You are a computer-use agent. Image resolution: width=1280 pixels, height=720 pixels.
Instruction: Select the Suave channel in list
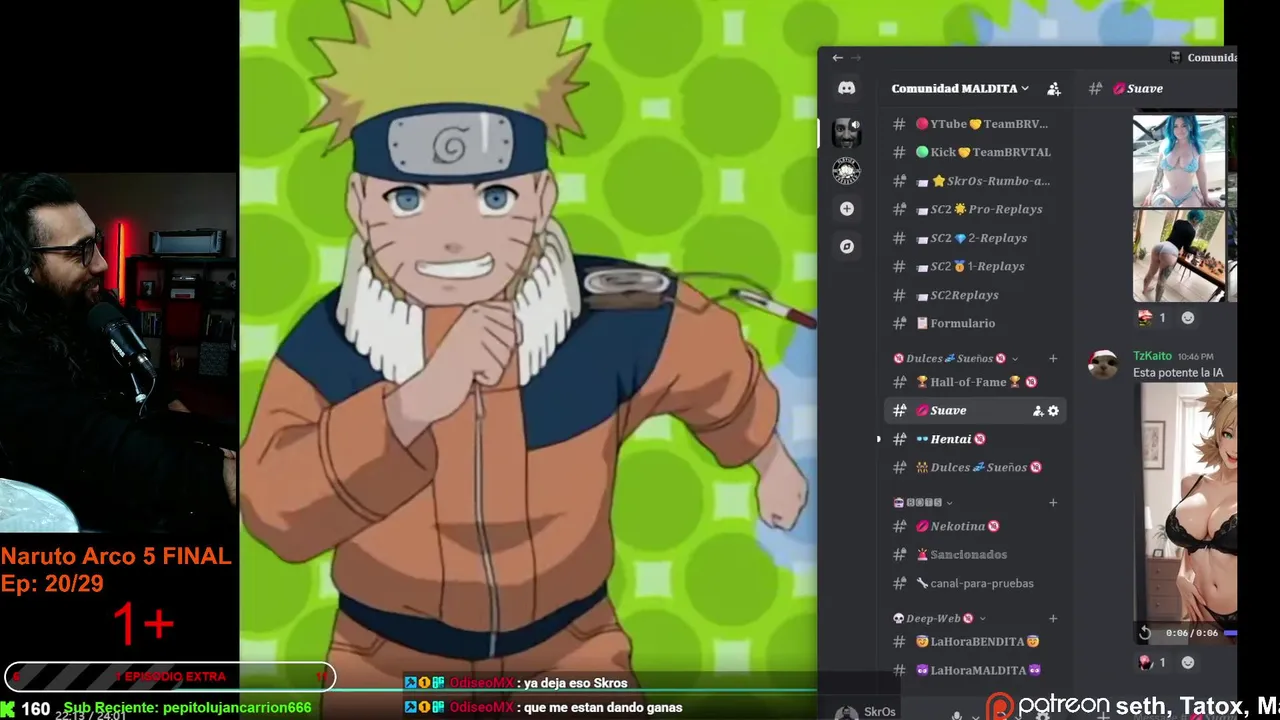(x=975, y=410)
